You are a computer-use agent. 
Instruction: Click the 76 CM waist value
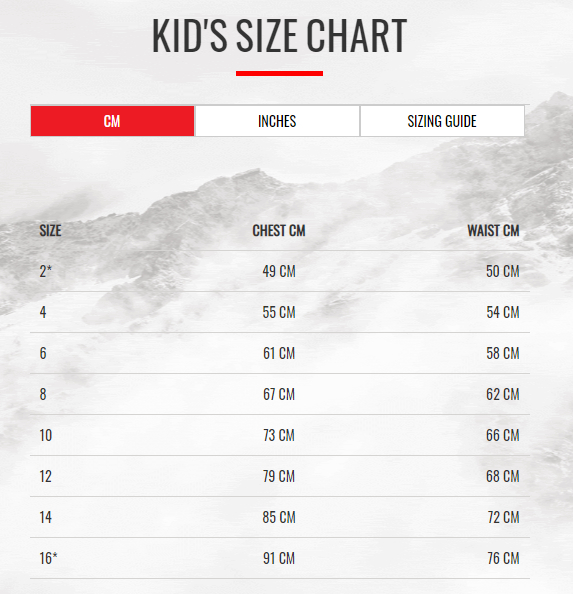pyautogui.click(x=503, y=558)
